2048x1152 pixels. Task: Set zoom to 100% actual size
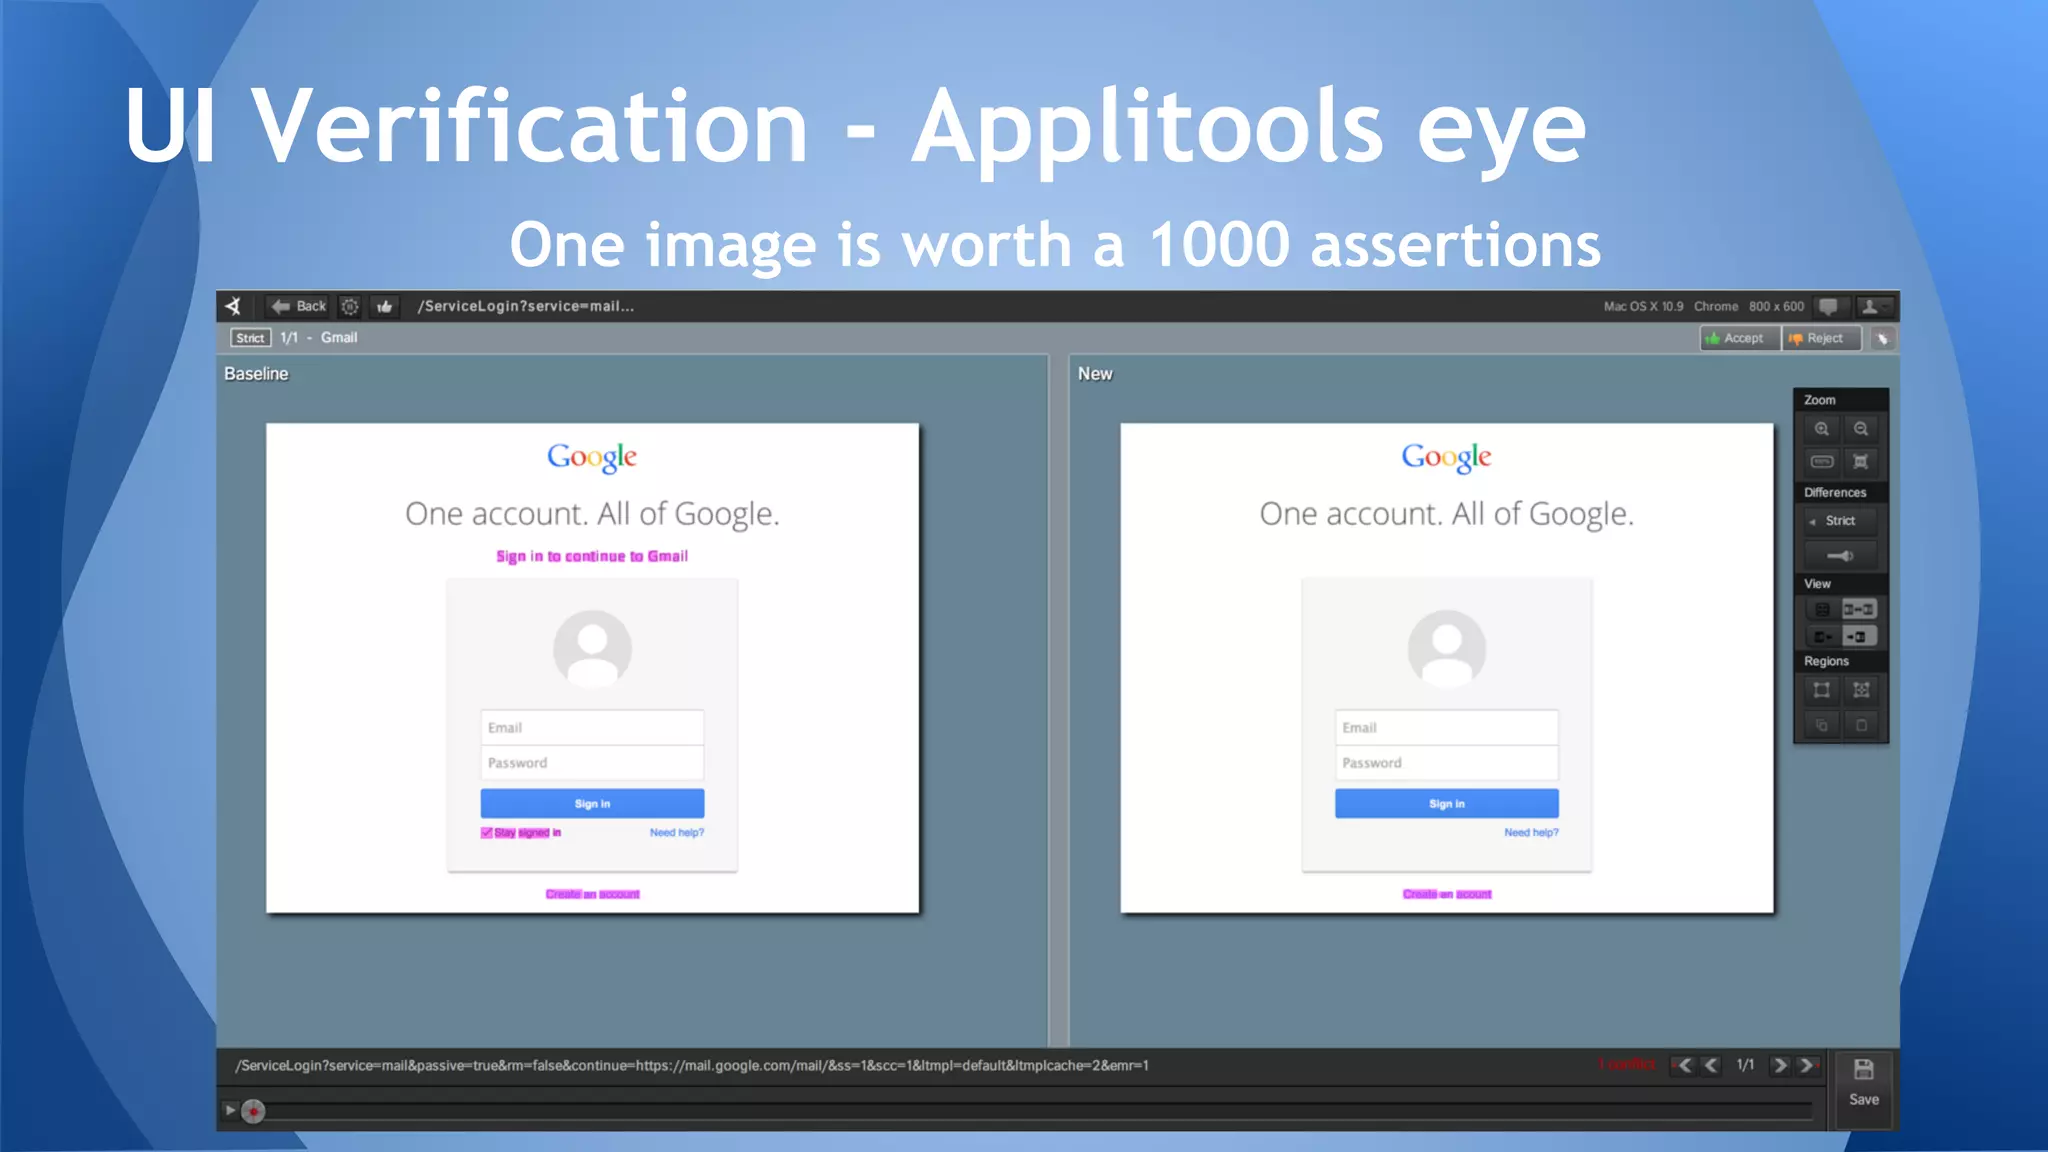coord(1822,461)
